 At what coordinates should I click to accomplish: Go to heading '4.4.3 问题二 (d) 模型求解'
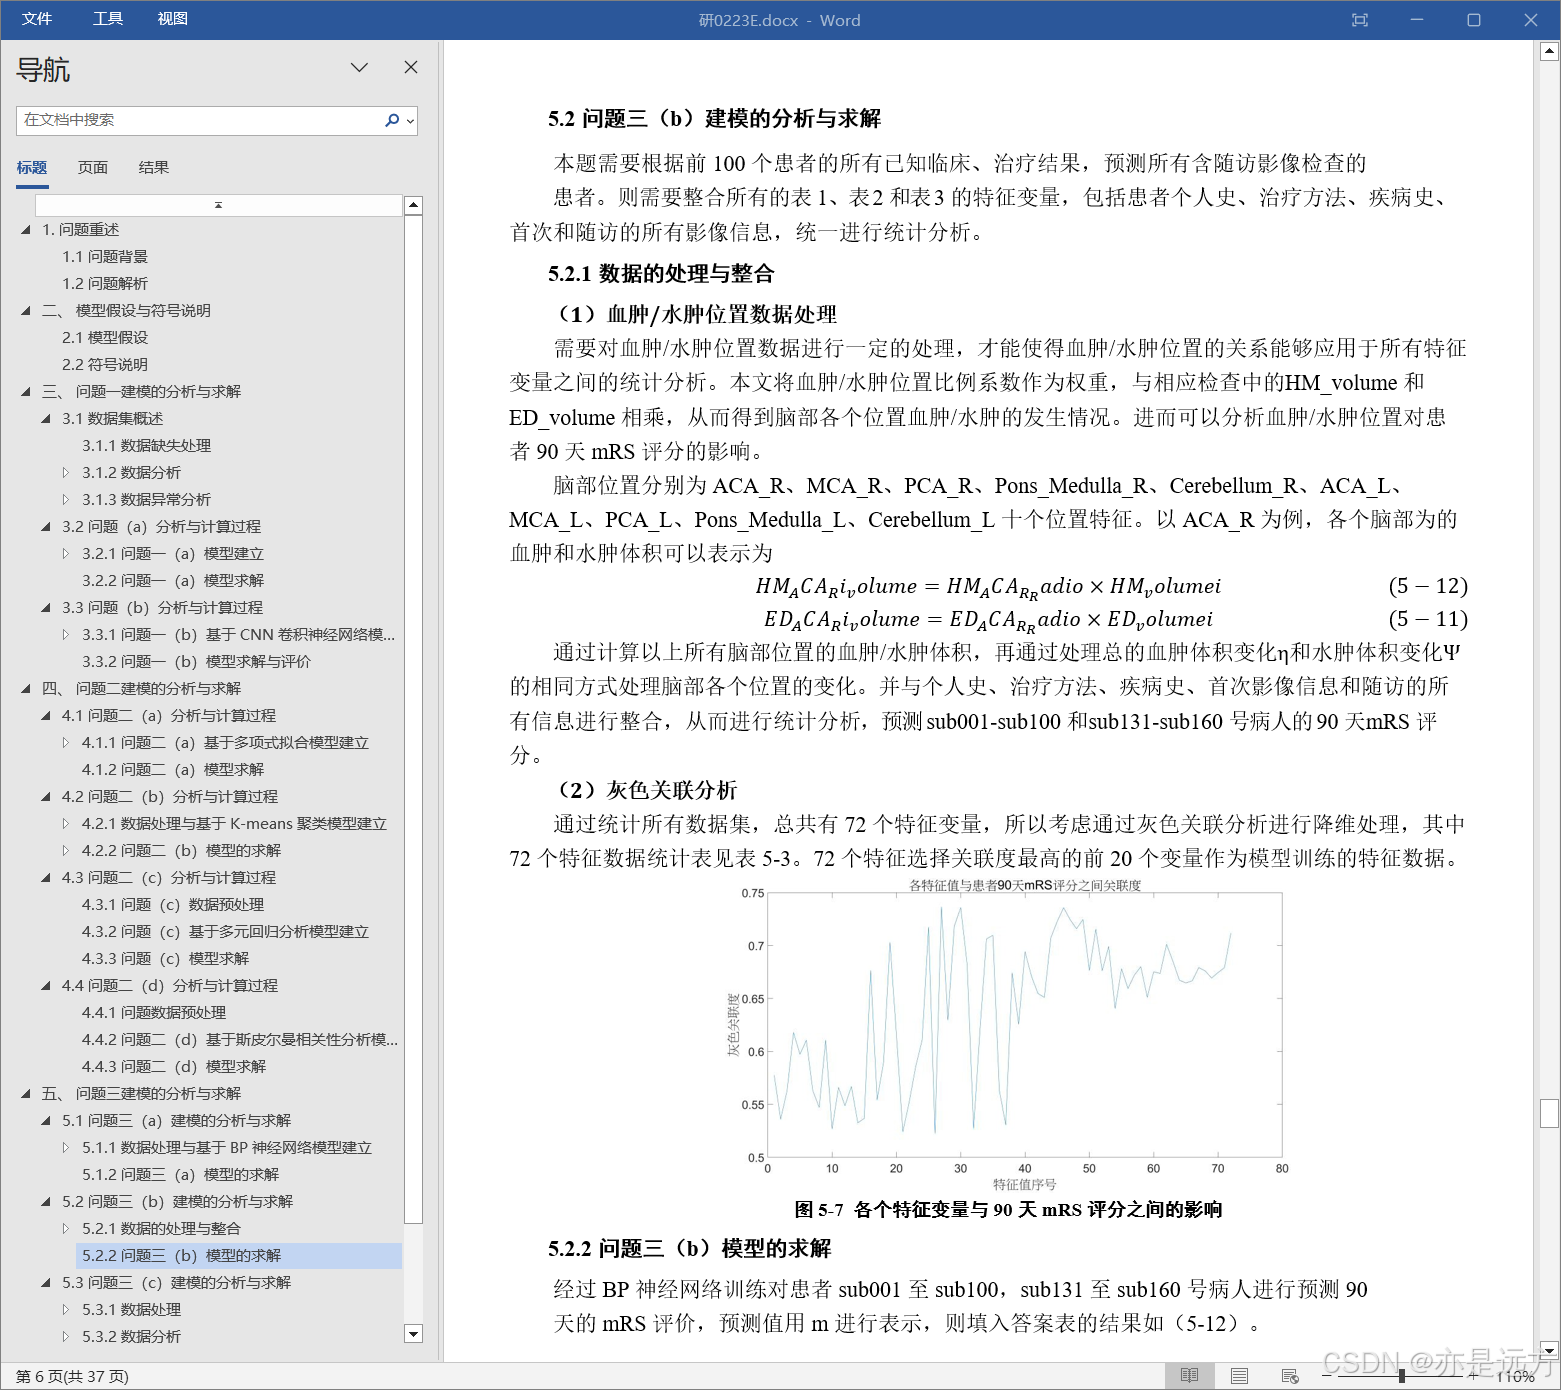coord(174,1067)
